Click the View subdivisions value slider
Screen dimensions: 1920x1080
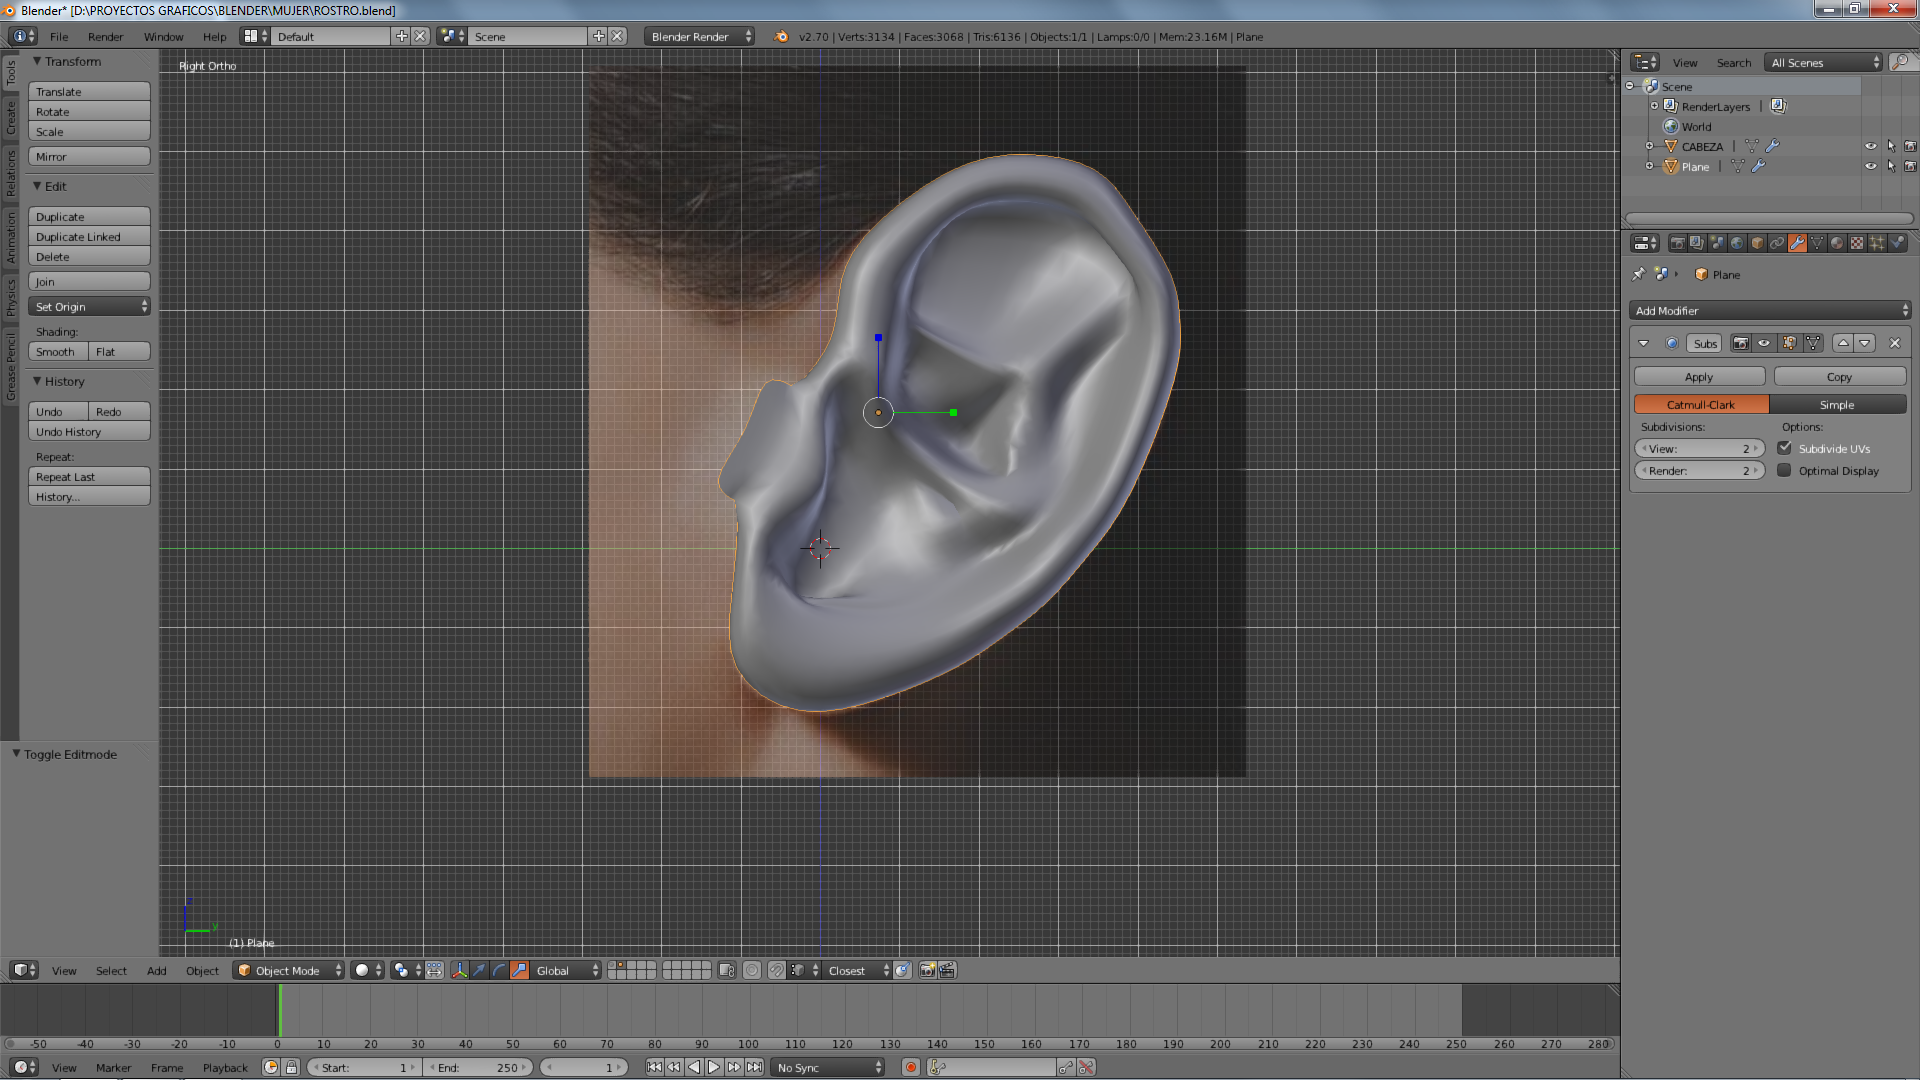click(x=1699, y=448)
